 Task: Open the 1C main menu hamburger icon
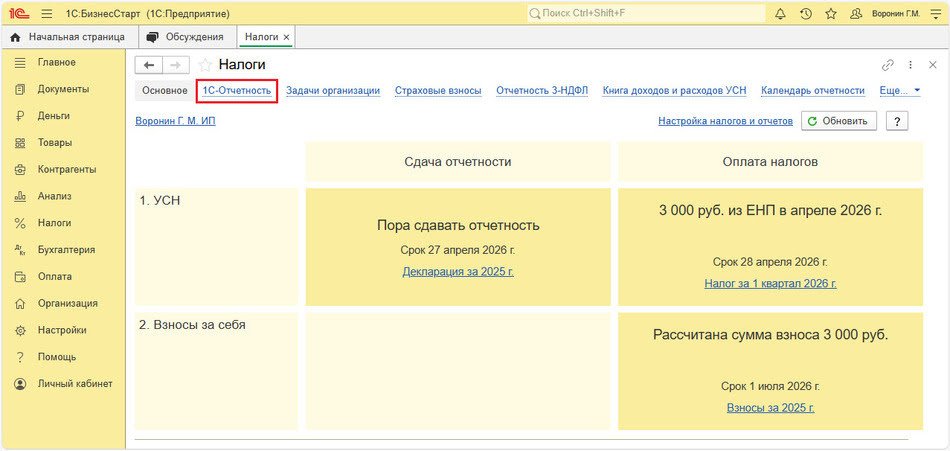click(x=47, y=13)
